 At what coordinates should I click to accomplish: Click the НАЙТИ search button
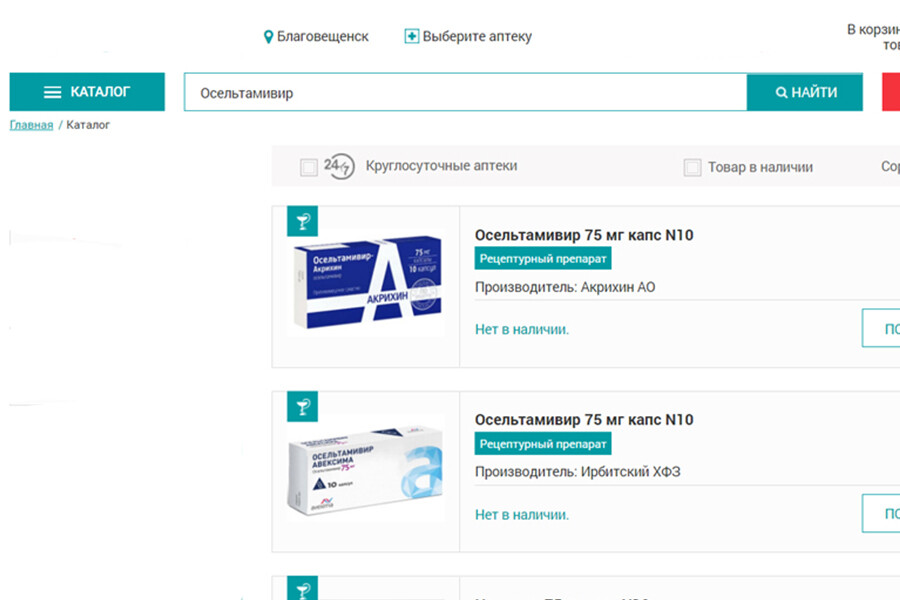tap(805, 92)
